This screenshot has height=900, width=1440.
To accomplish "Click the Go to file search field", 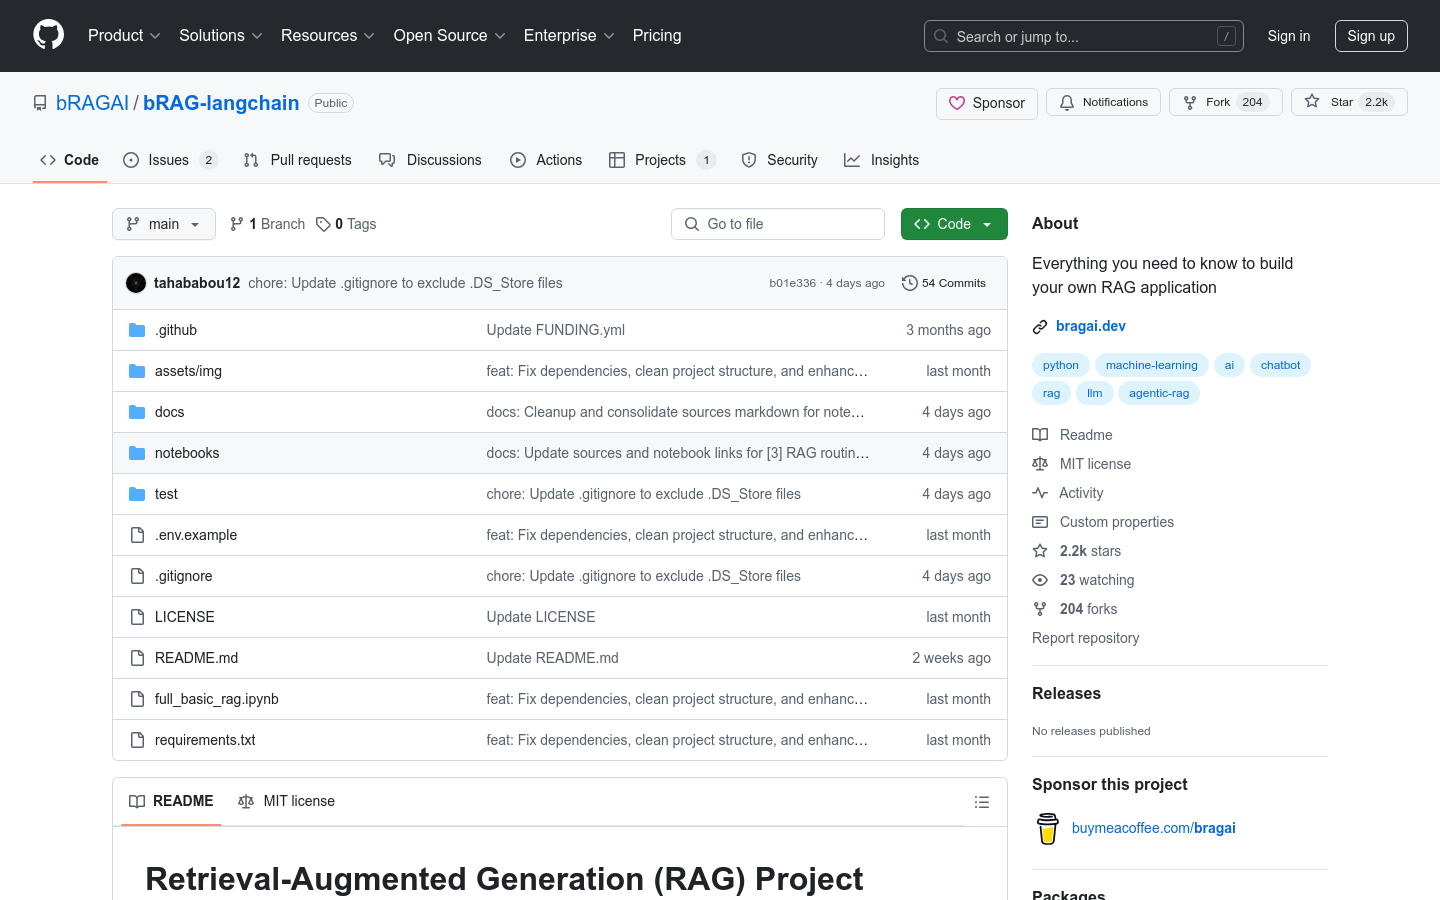I will tap(778, 224).
